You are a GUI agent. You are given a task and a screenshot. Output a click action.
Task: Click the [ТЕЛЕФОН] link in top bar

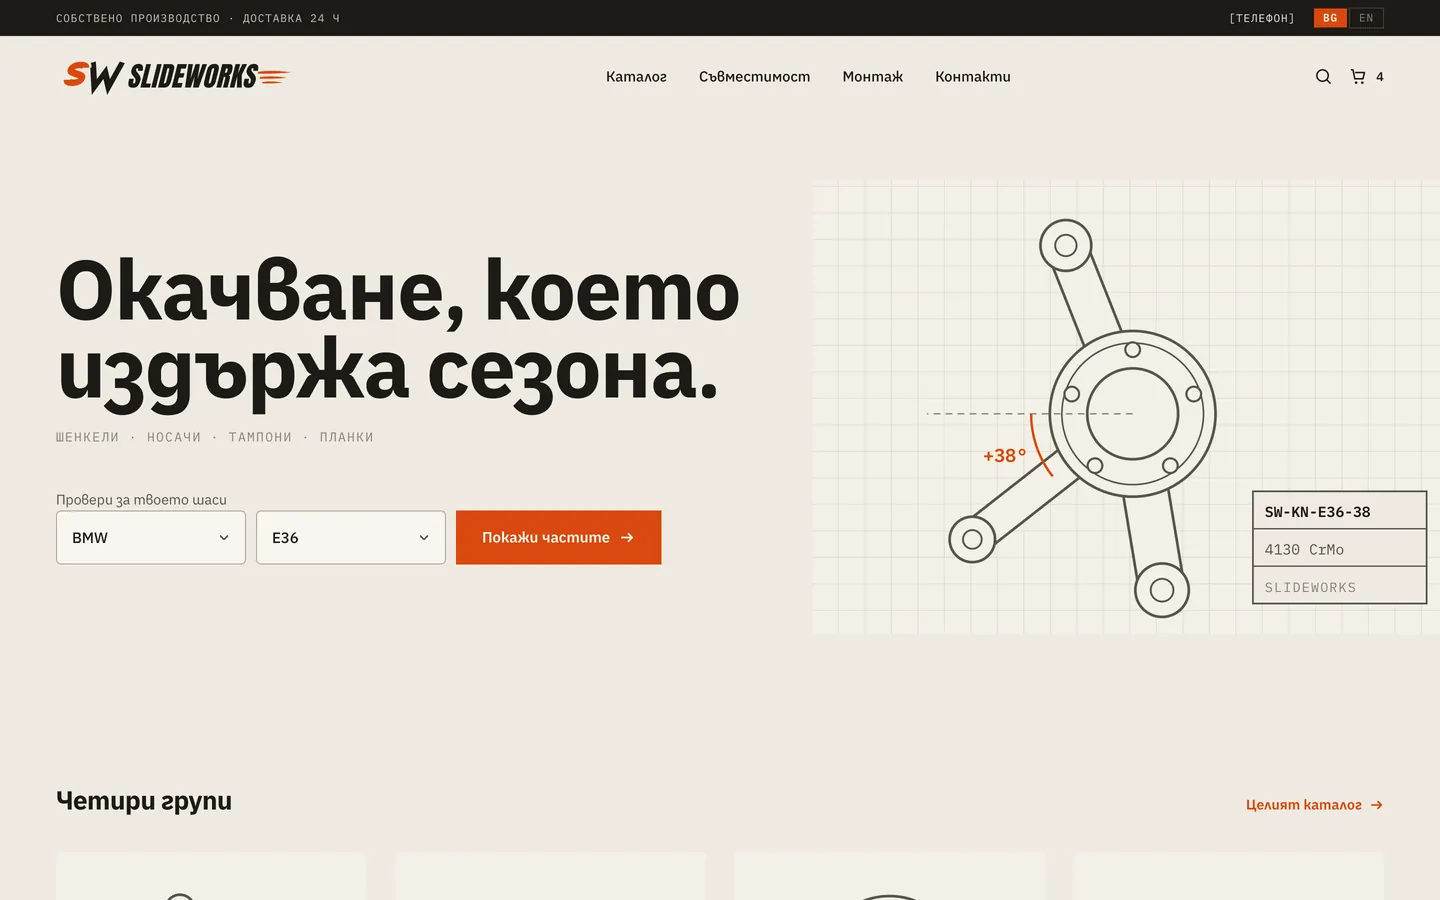pyautogui.click(x=1262, y=18)
